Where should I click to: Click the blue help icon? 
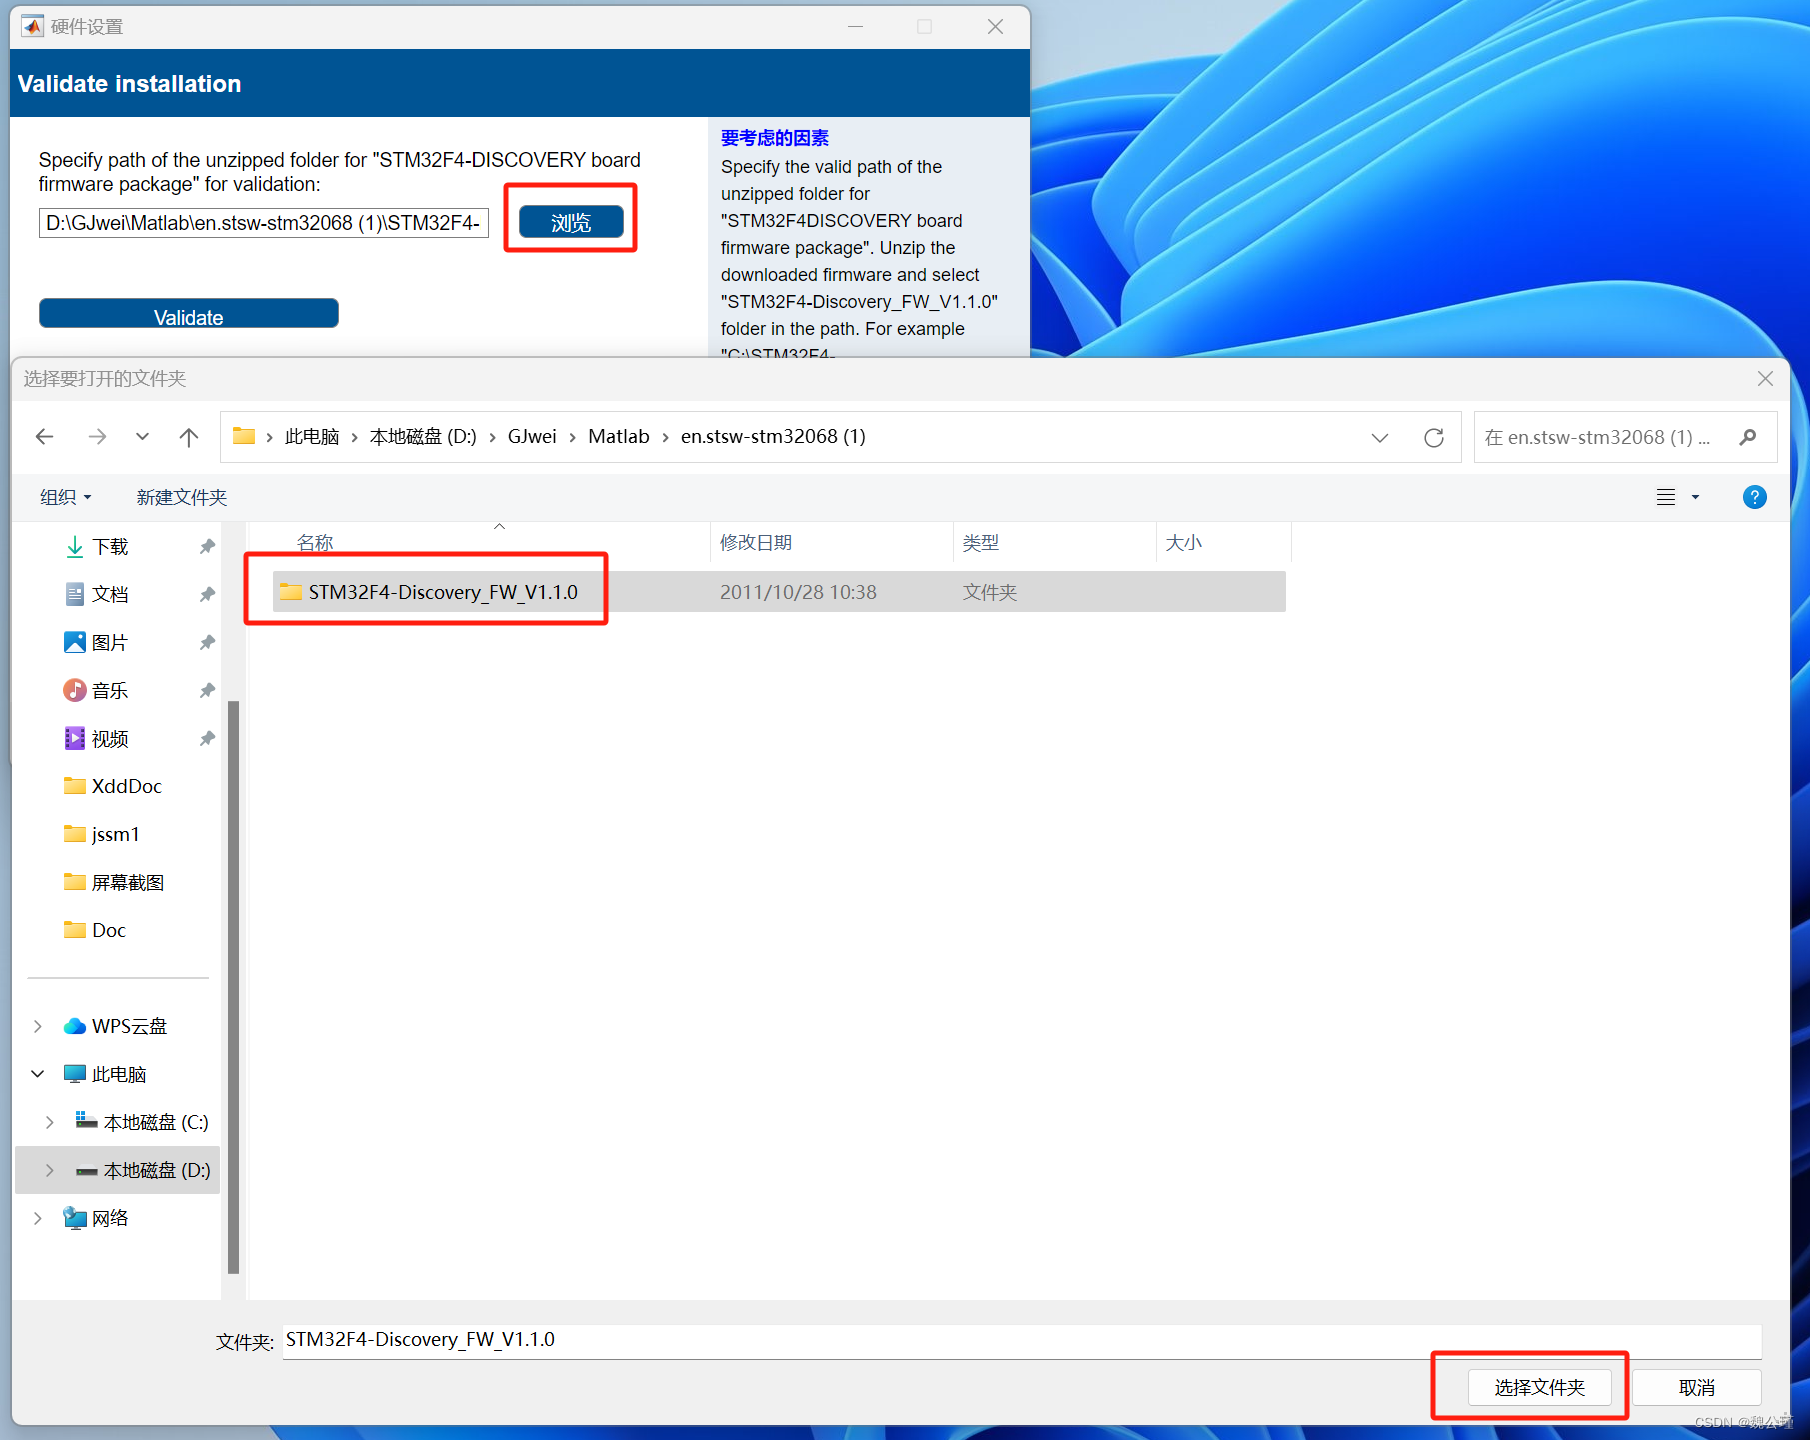pos(1754,497)
